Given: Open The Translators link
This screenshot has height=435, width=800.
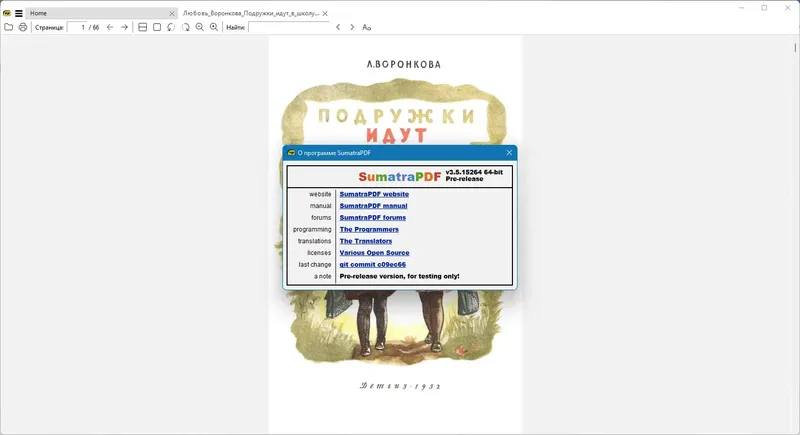Looking at the screenshot, I should 366,241.
